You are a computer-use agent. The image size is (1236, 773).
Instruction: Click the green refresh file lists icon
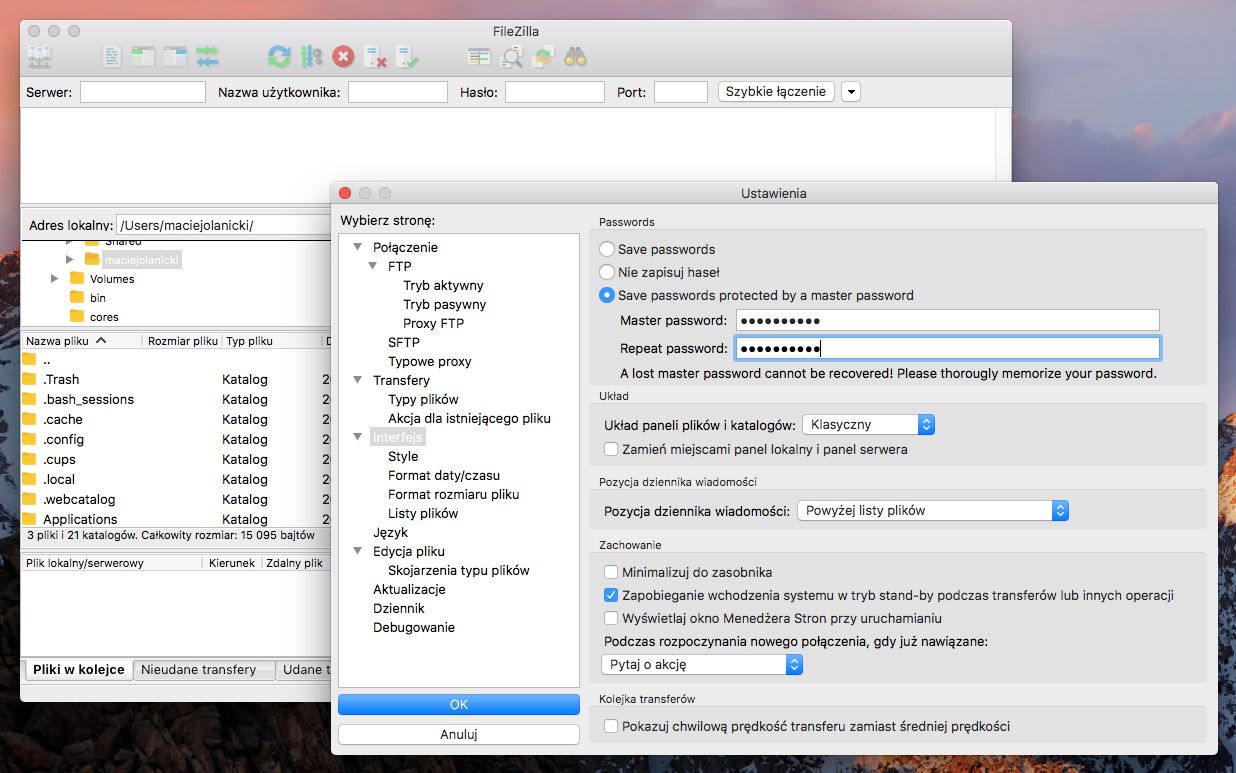click(x=279, y=57)
